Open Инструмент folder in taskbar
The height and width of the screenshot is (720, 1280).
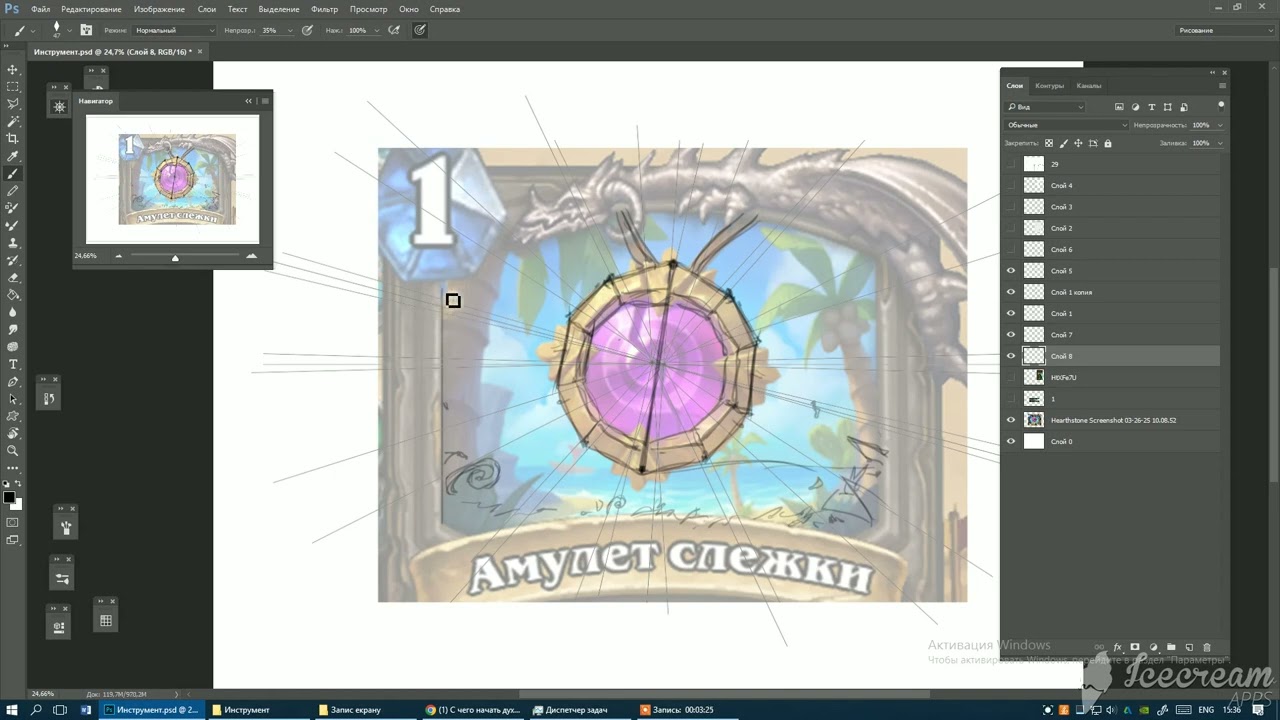(x=257, y=710)
